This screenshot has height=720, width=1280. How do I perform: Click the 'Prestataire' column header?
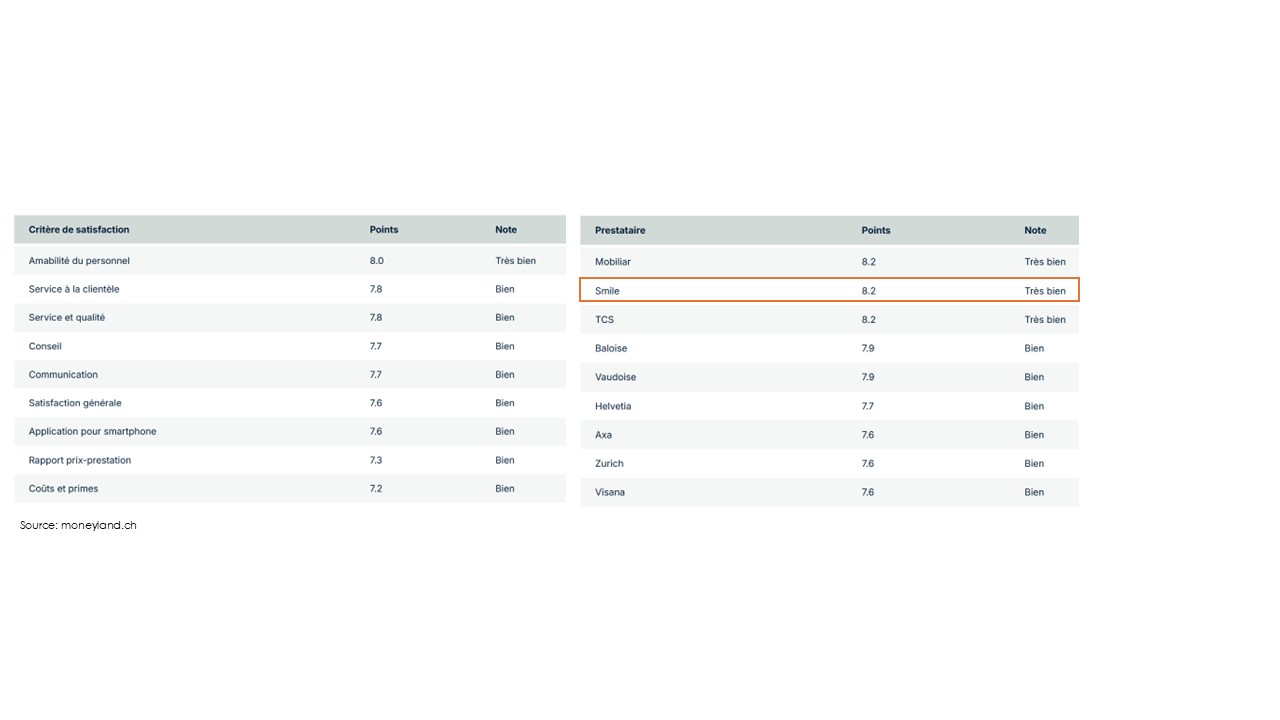620,230
